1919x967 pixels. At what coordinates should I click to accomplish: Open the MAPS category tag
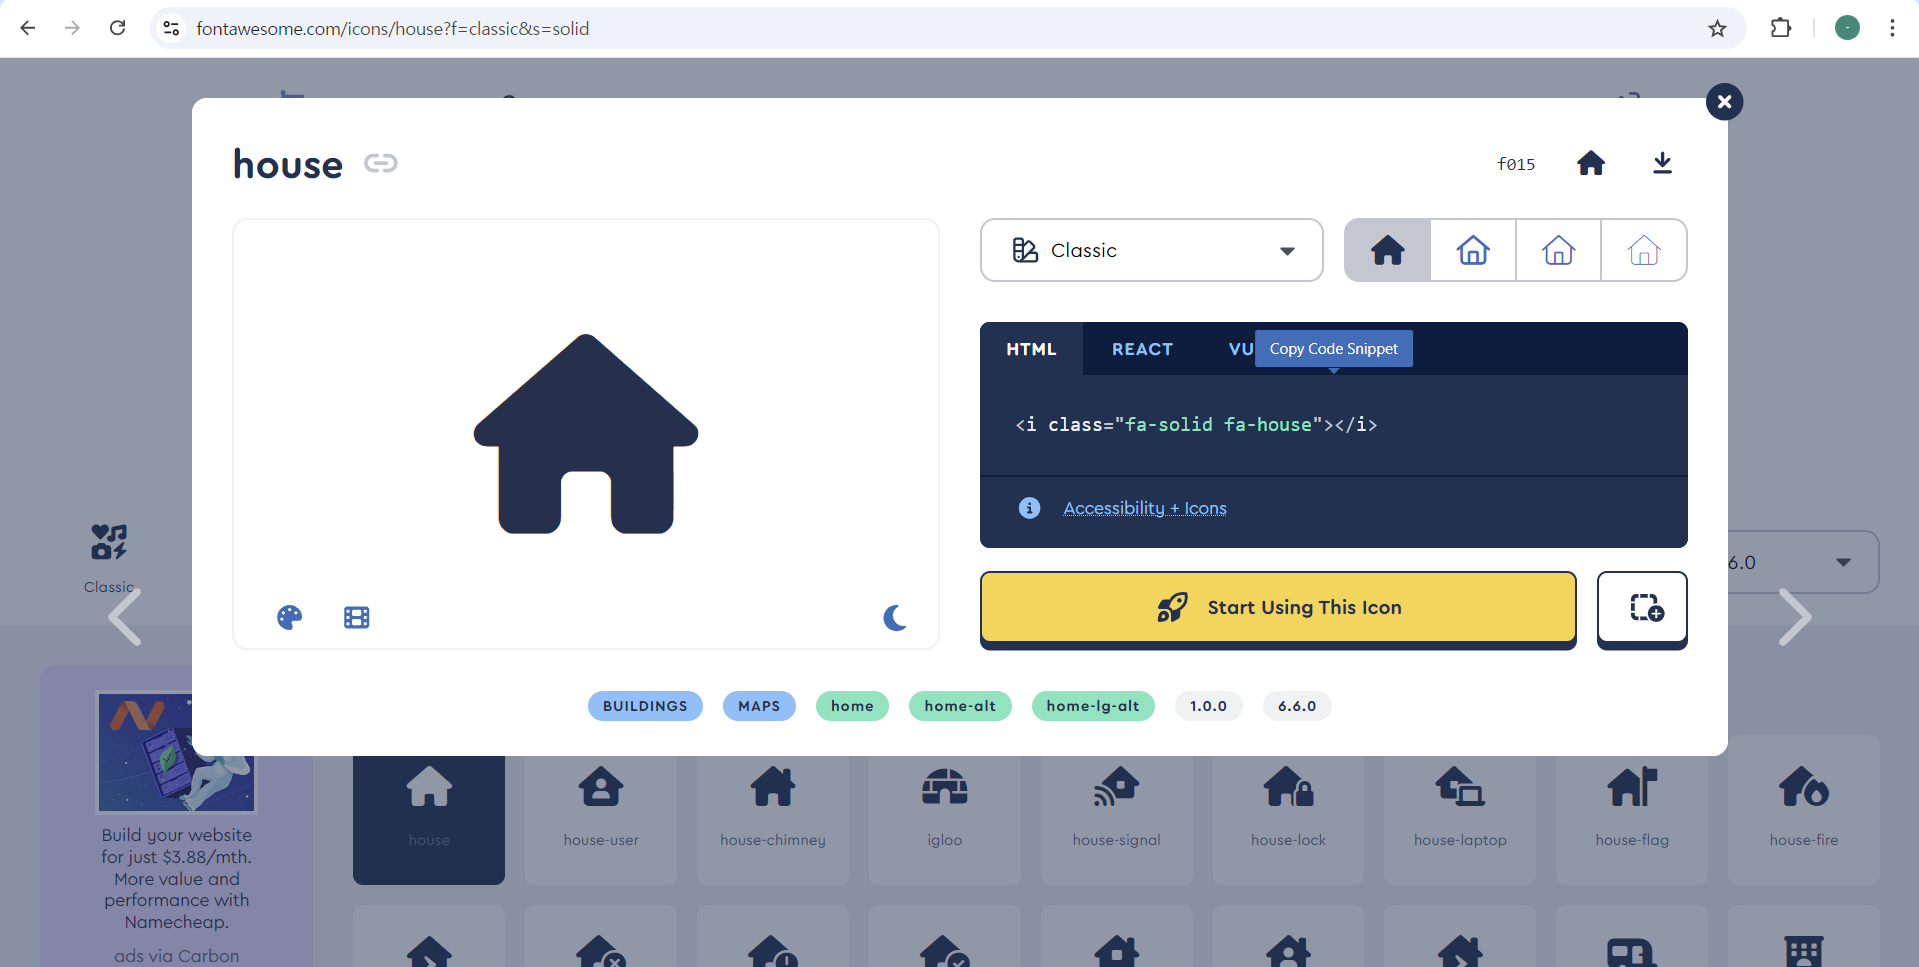pyautogui.click(x=759, y=706)
